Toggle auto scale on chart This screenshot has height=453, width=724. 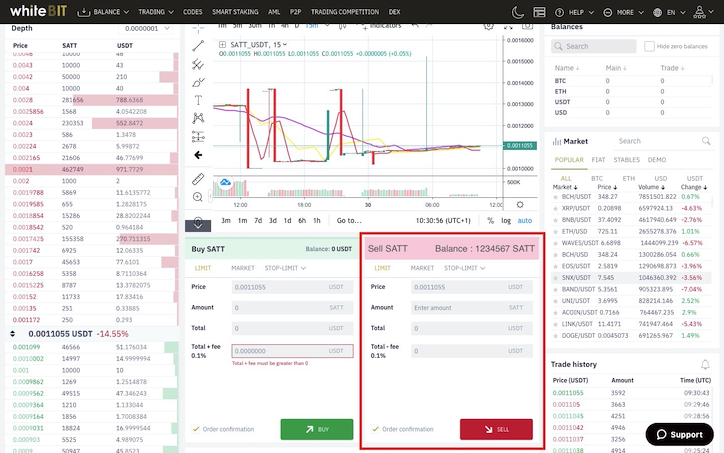click(x=525, y=221)
